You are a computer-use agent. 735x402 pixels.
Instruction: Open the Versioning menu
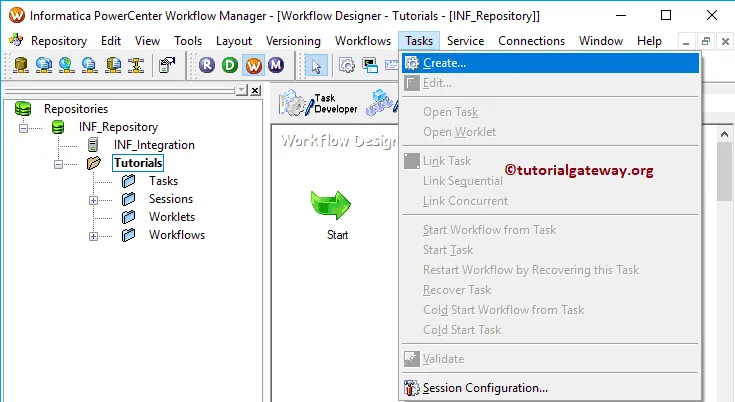click(x=293, y=41)
